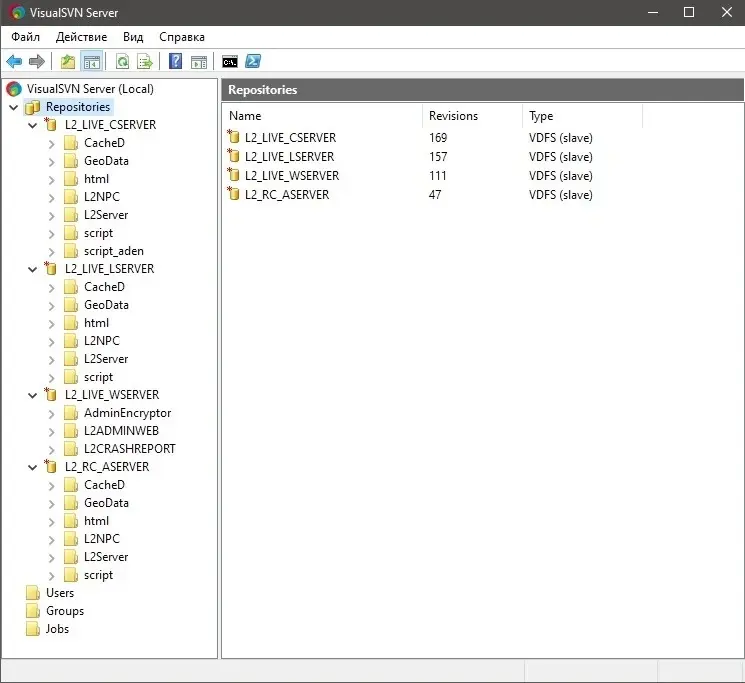Select the L2ADMINWEB folder label
Viewport: 745px width, 683px height.
point(122,431)
